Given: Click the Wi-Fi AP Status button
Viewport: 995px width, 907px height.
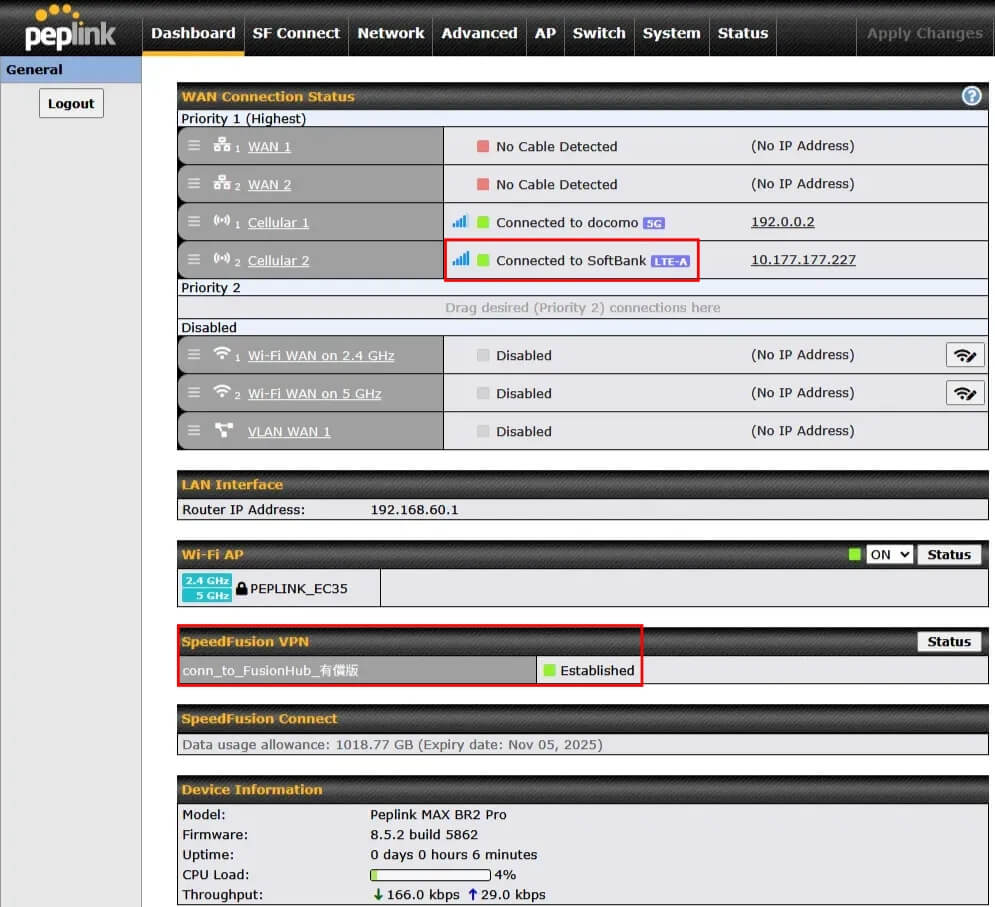Looking at the screenshot, I should point(949,554).
